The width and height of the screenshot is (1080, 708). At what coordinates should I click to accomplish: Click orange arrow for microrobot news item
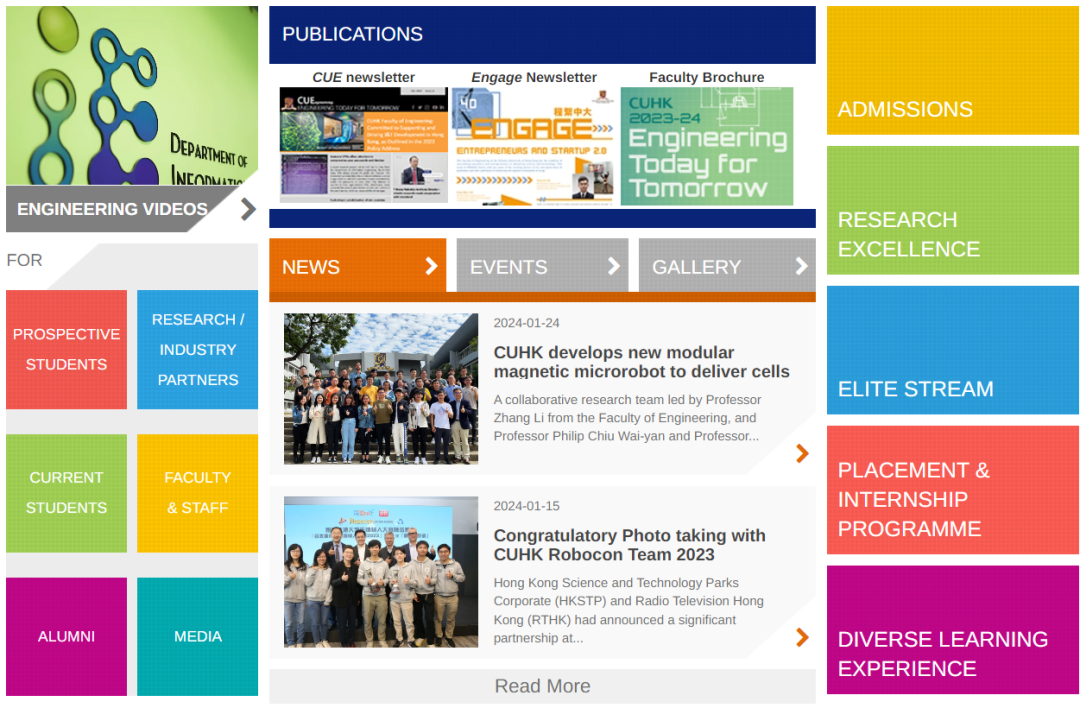pos(802,453)
